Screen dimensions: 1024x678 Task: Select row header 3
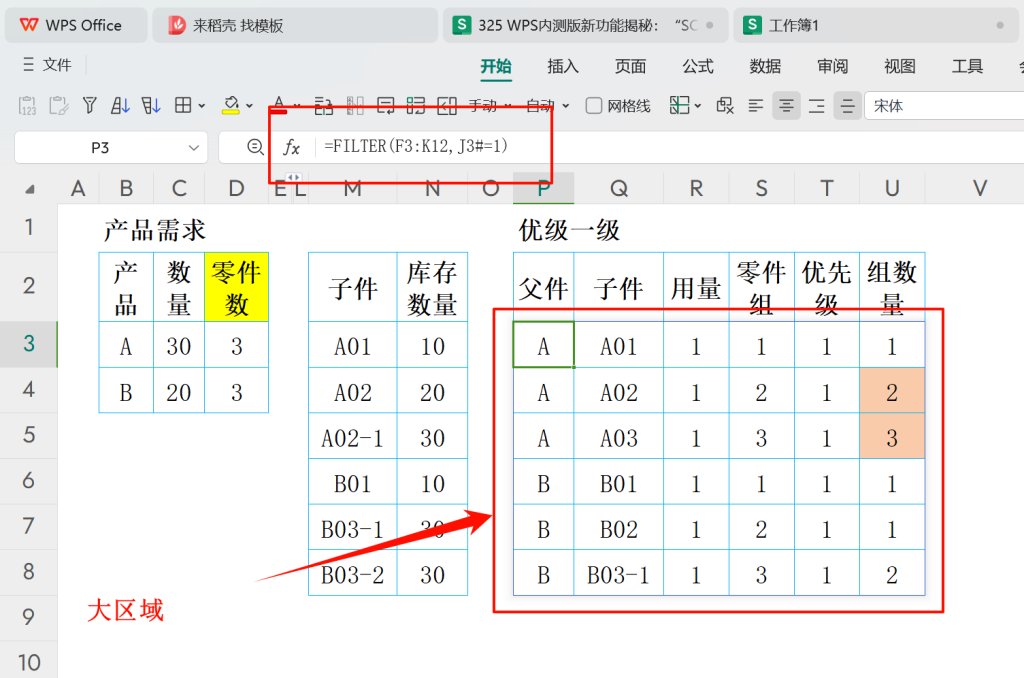(29, 344)
